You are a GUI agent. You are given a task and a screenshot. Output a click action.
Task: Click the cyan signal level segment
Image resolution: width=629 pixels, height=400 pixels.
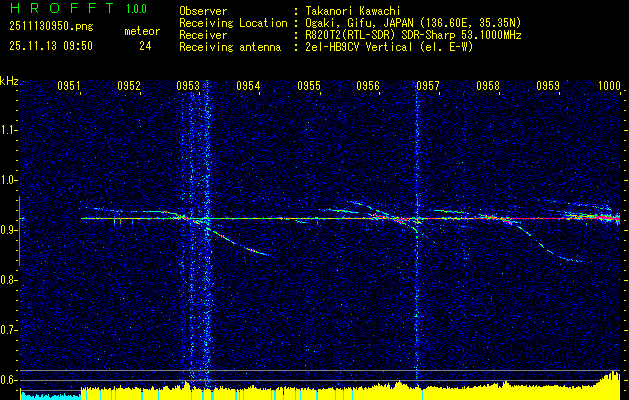click(51, 396)
